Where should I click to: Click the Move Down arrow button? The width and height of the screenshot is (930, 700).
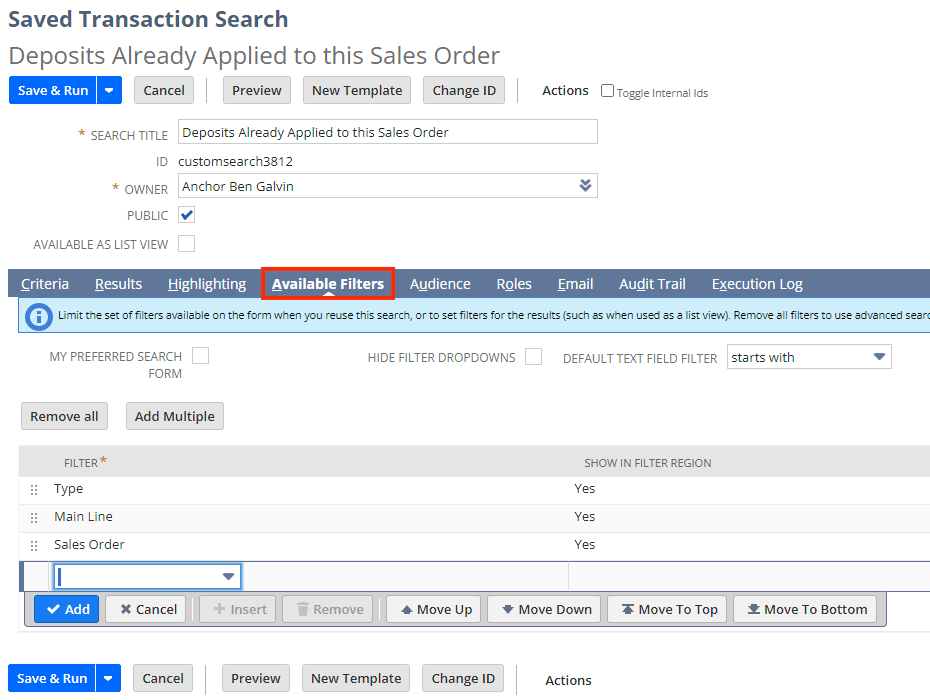tap(546, 609)
